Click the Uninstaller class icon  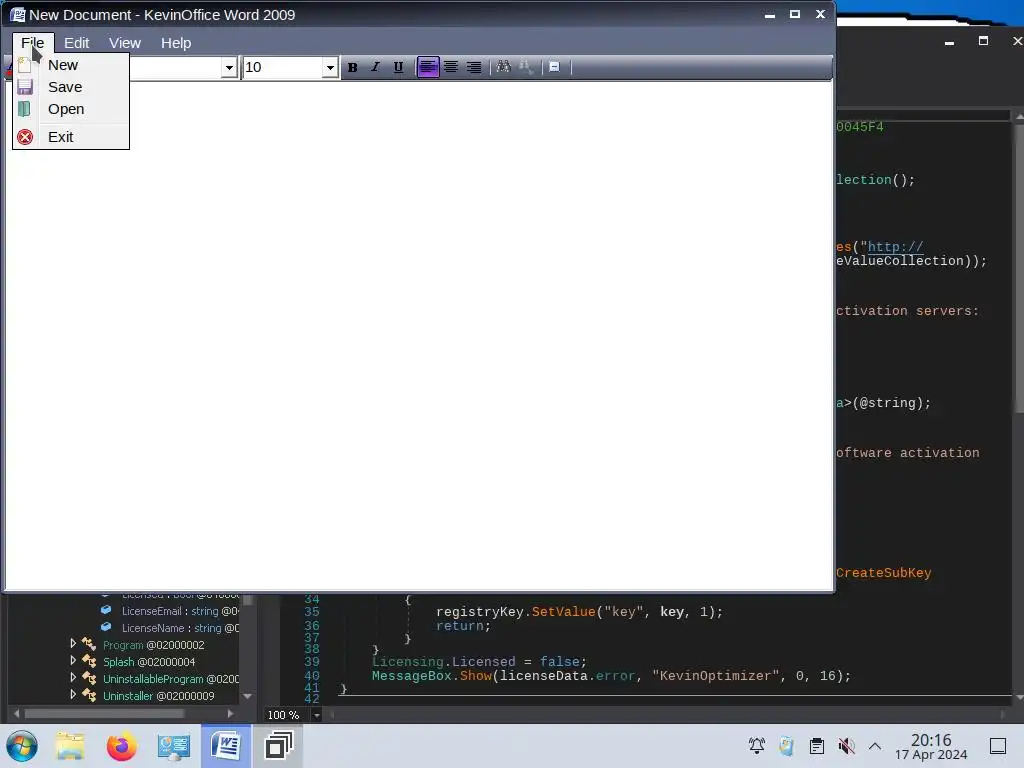tap(89, 696)
